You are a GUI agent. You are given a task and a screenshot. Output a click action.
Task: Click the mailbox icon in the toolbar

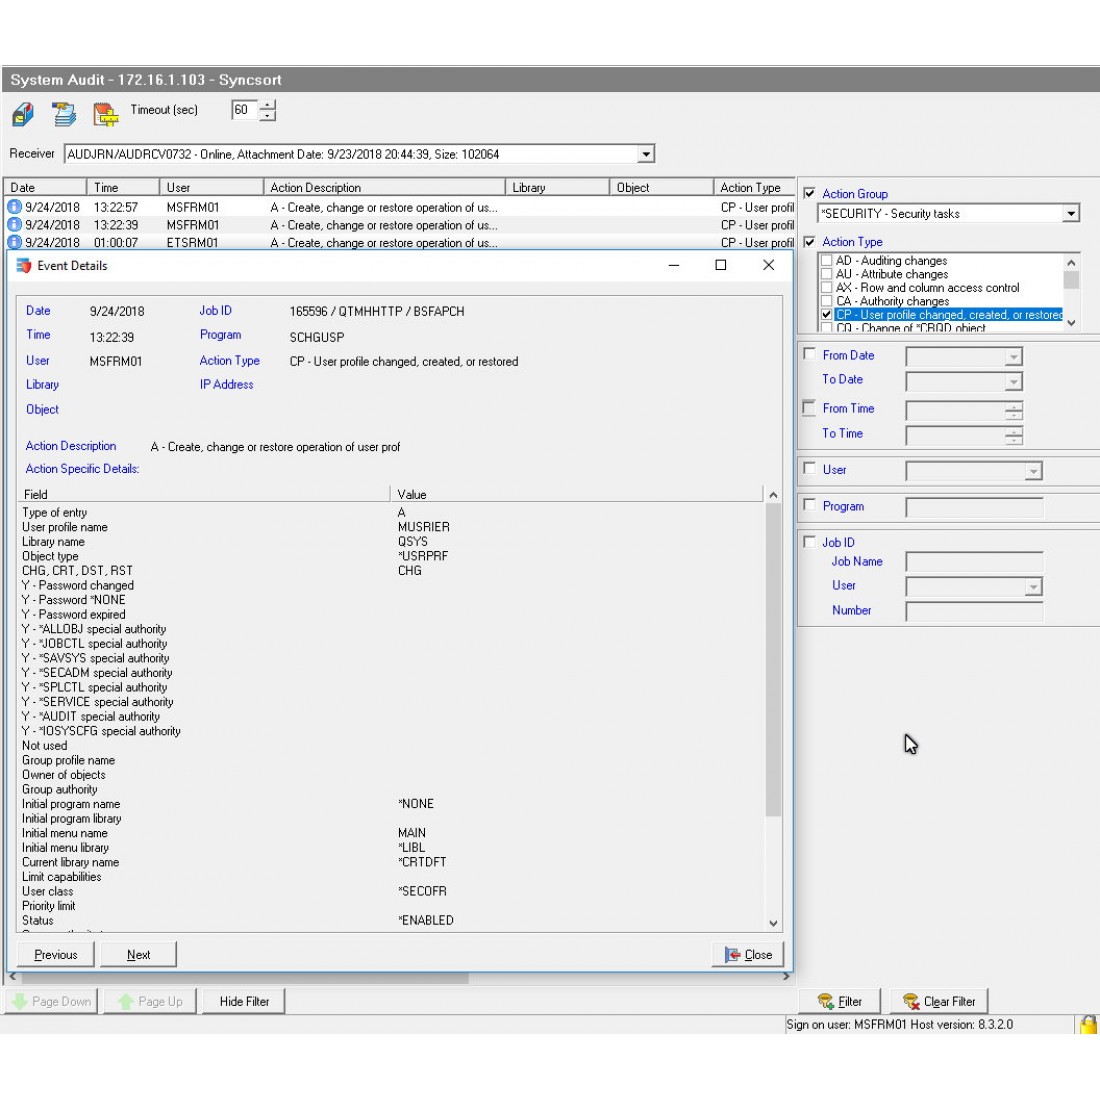[22, 114]
